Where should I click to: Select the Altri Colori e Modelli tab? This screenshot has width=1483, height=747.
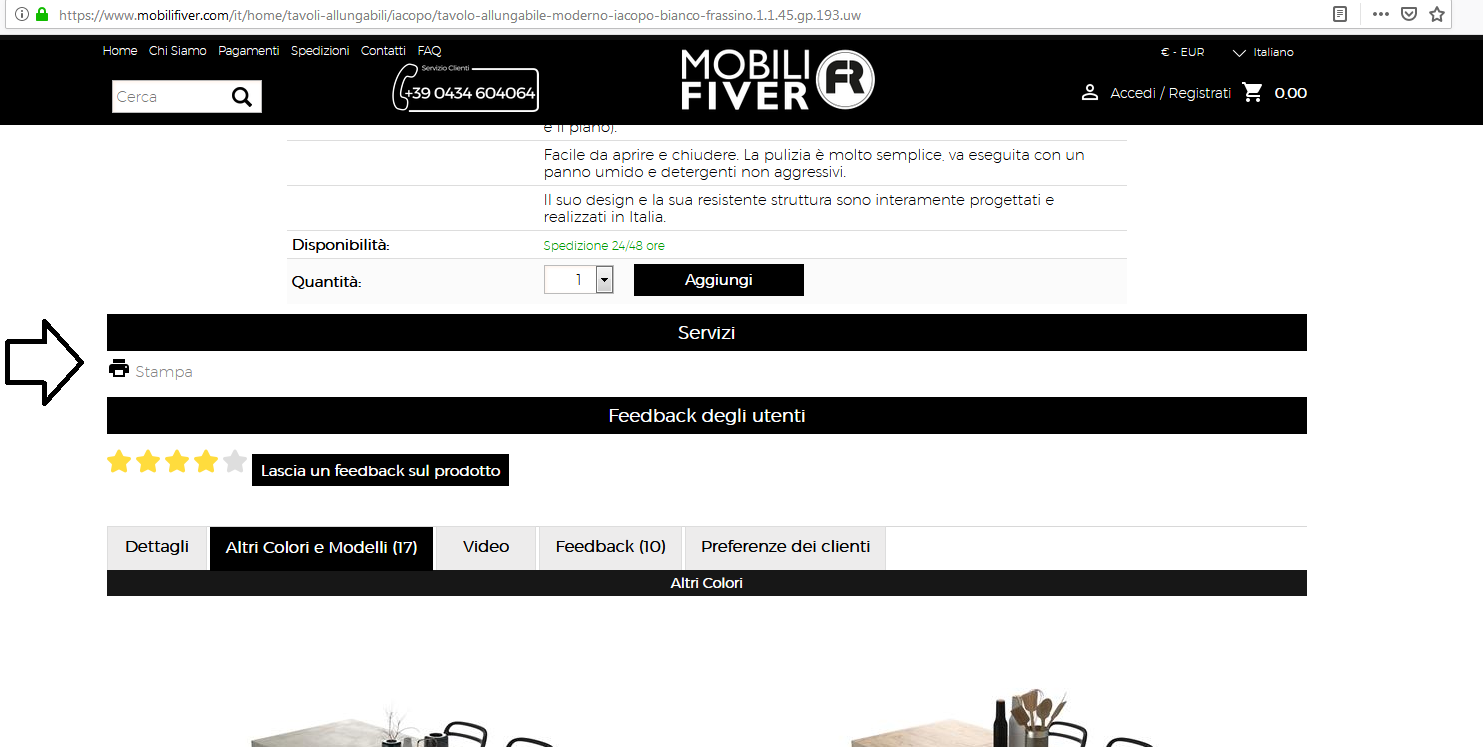click(321, 548)
